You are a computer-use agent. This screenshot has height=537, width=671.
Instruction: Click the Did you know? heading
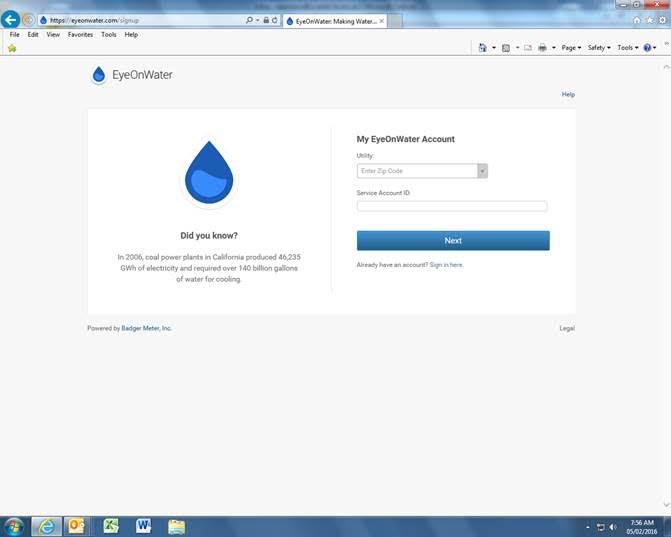click(209, 236)
